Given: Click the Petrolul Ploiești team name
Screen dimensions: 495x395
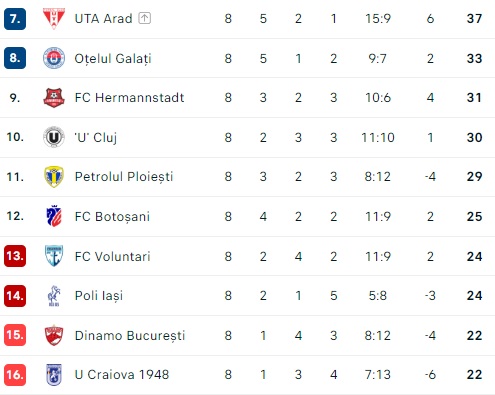Looking at the screenshot, I should (124, 177).
